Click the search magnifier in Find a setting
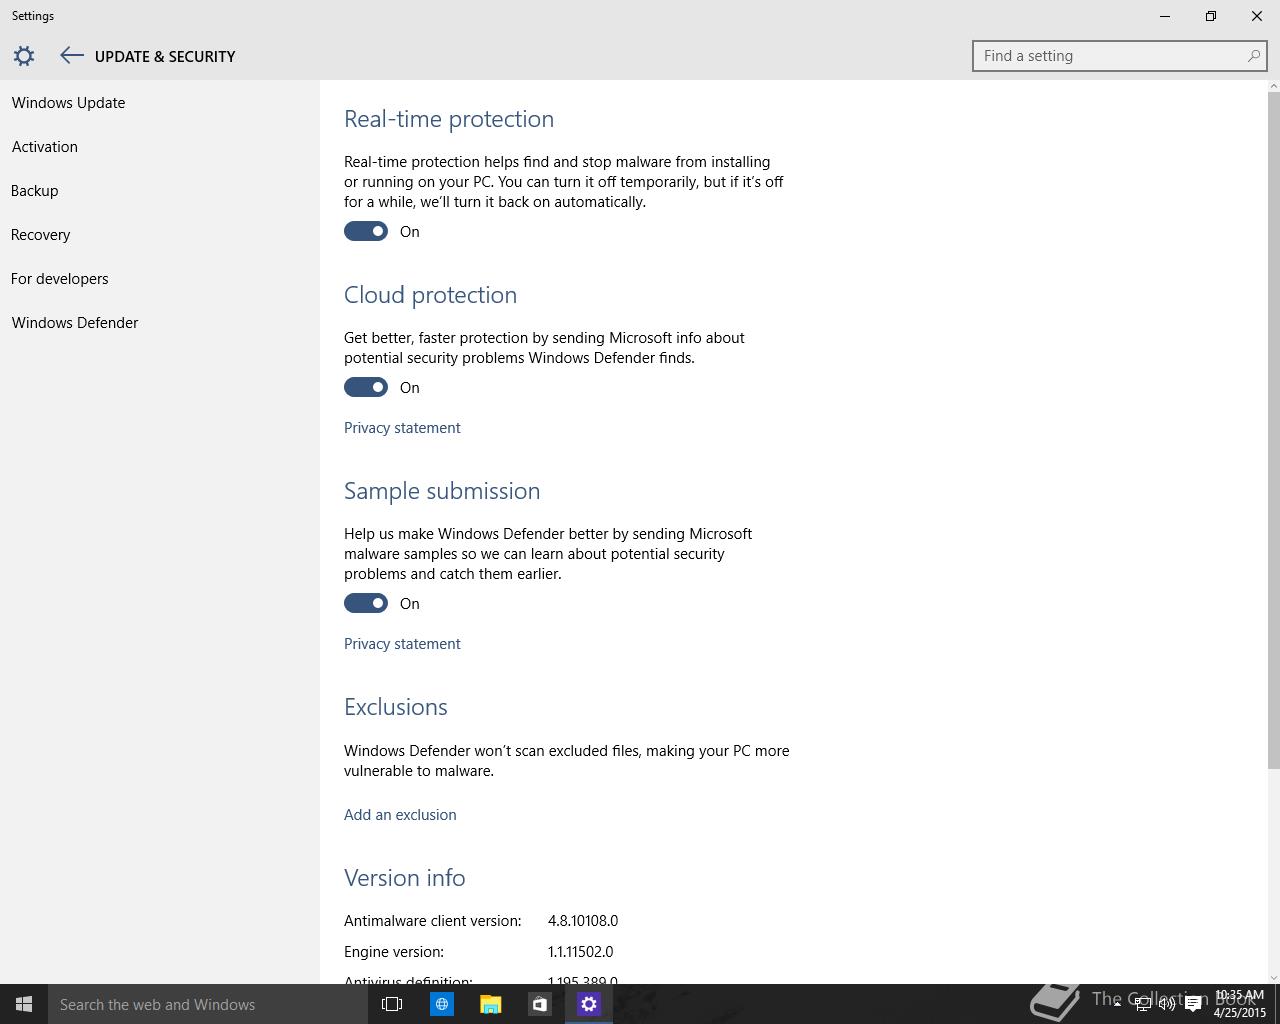The width and height of the screenshot is (1280, 1024). [x=1253, y=56]
